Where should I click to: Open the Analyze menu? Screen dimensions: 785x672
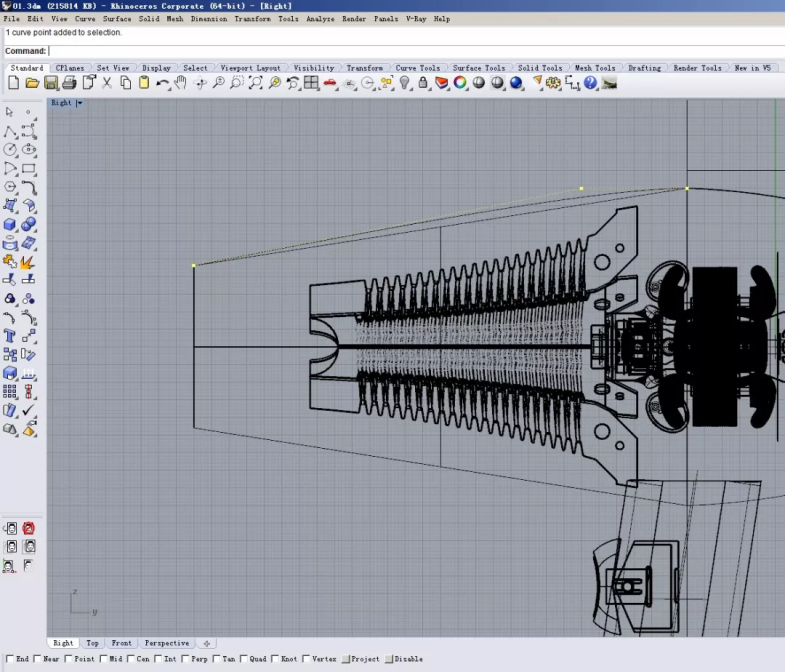click(320, 19)
